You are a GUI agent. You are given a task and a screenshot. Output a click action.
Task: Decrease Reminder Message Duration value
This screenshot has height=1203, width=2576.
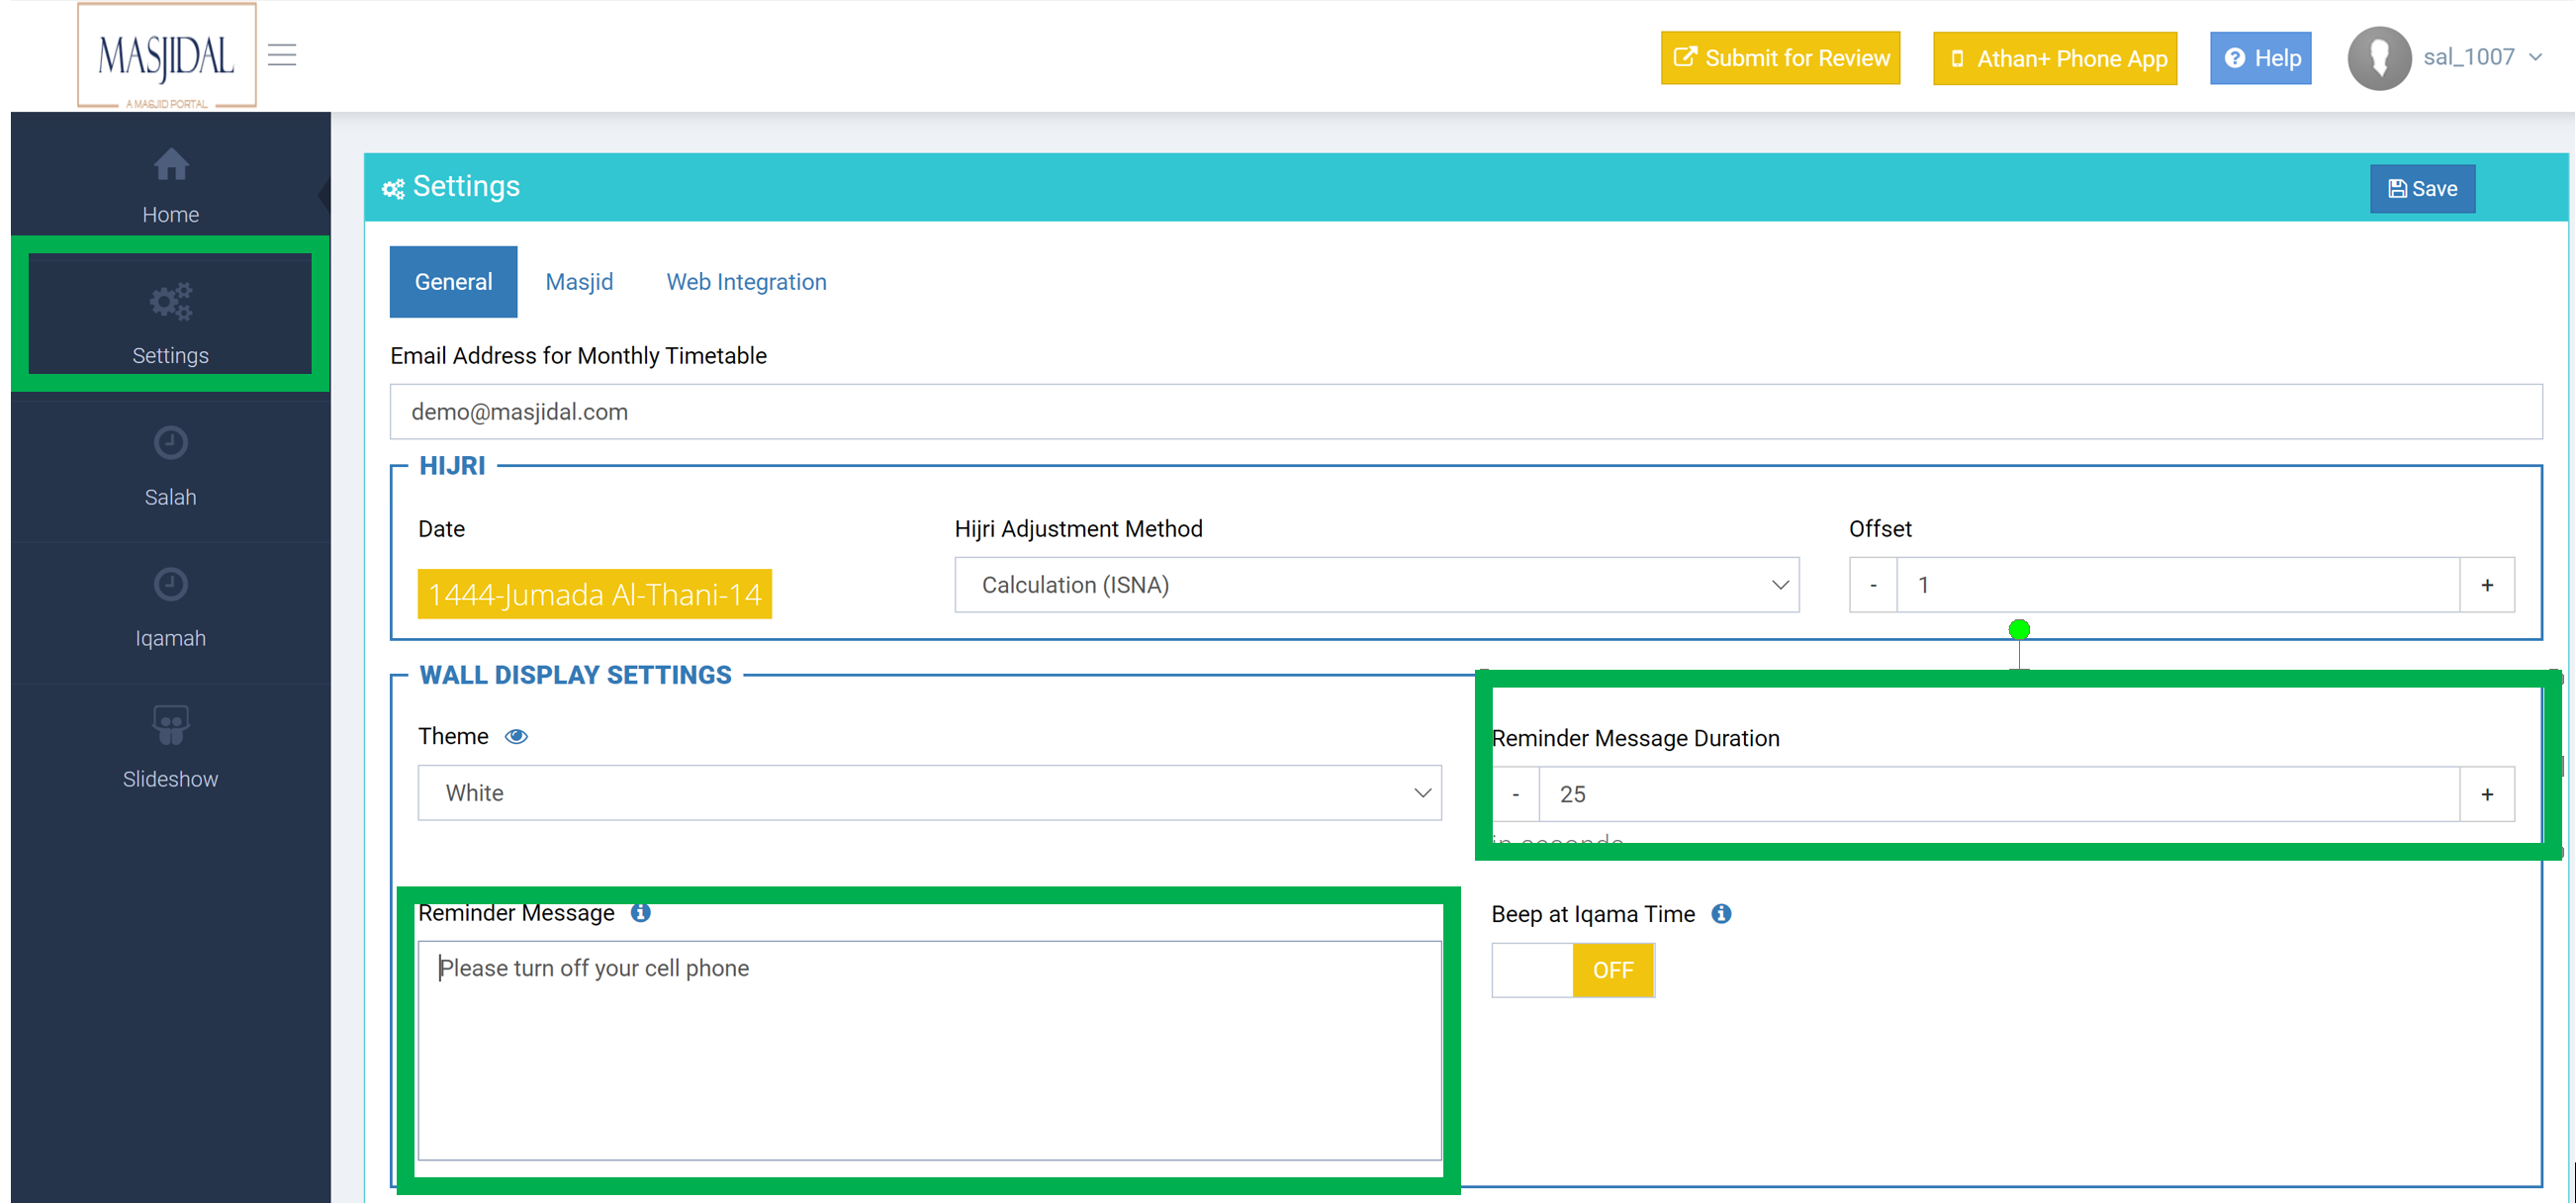pos(1516,795)
